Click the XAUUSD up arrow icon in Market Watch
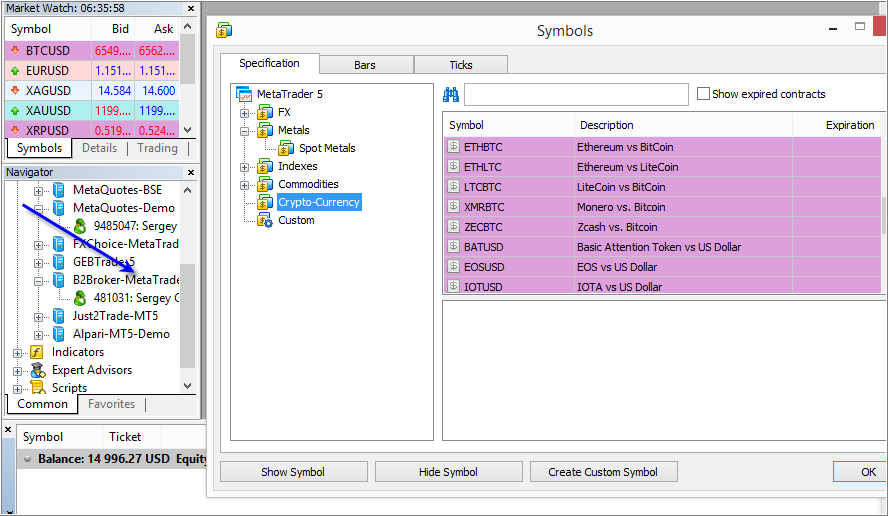888x516 pixels. tap(15, 110)
